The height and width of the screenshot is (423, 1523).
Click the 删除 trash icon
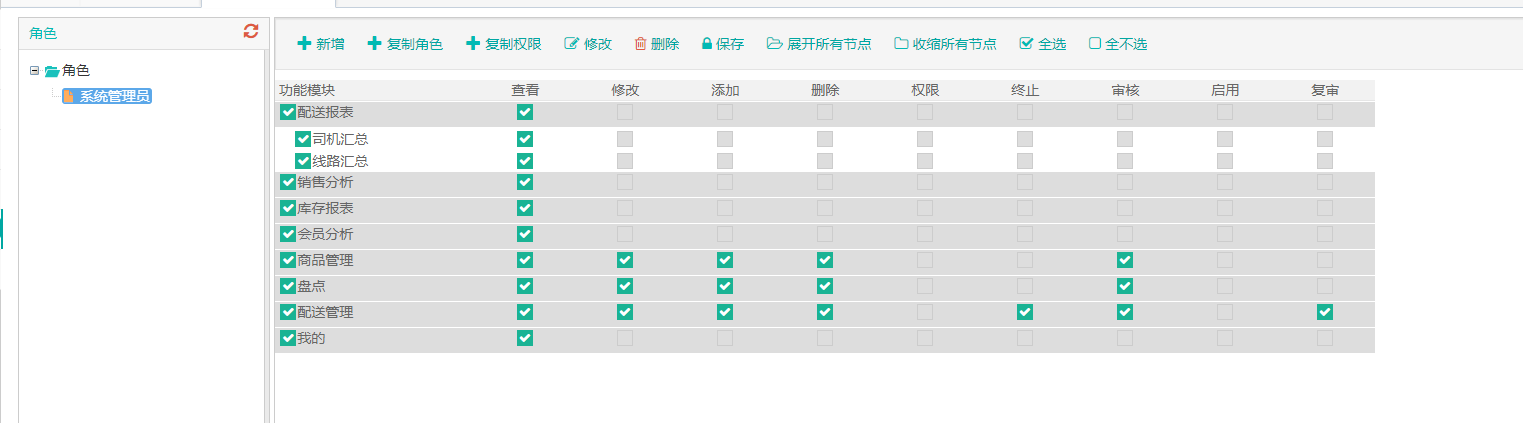click(x=641, y=44)
